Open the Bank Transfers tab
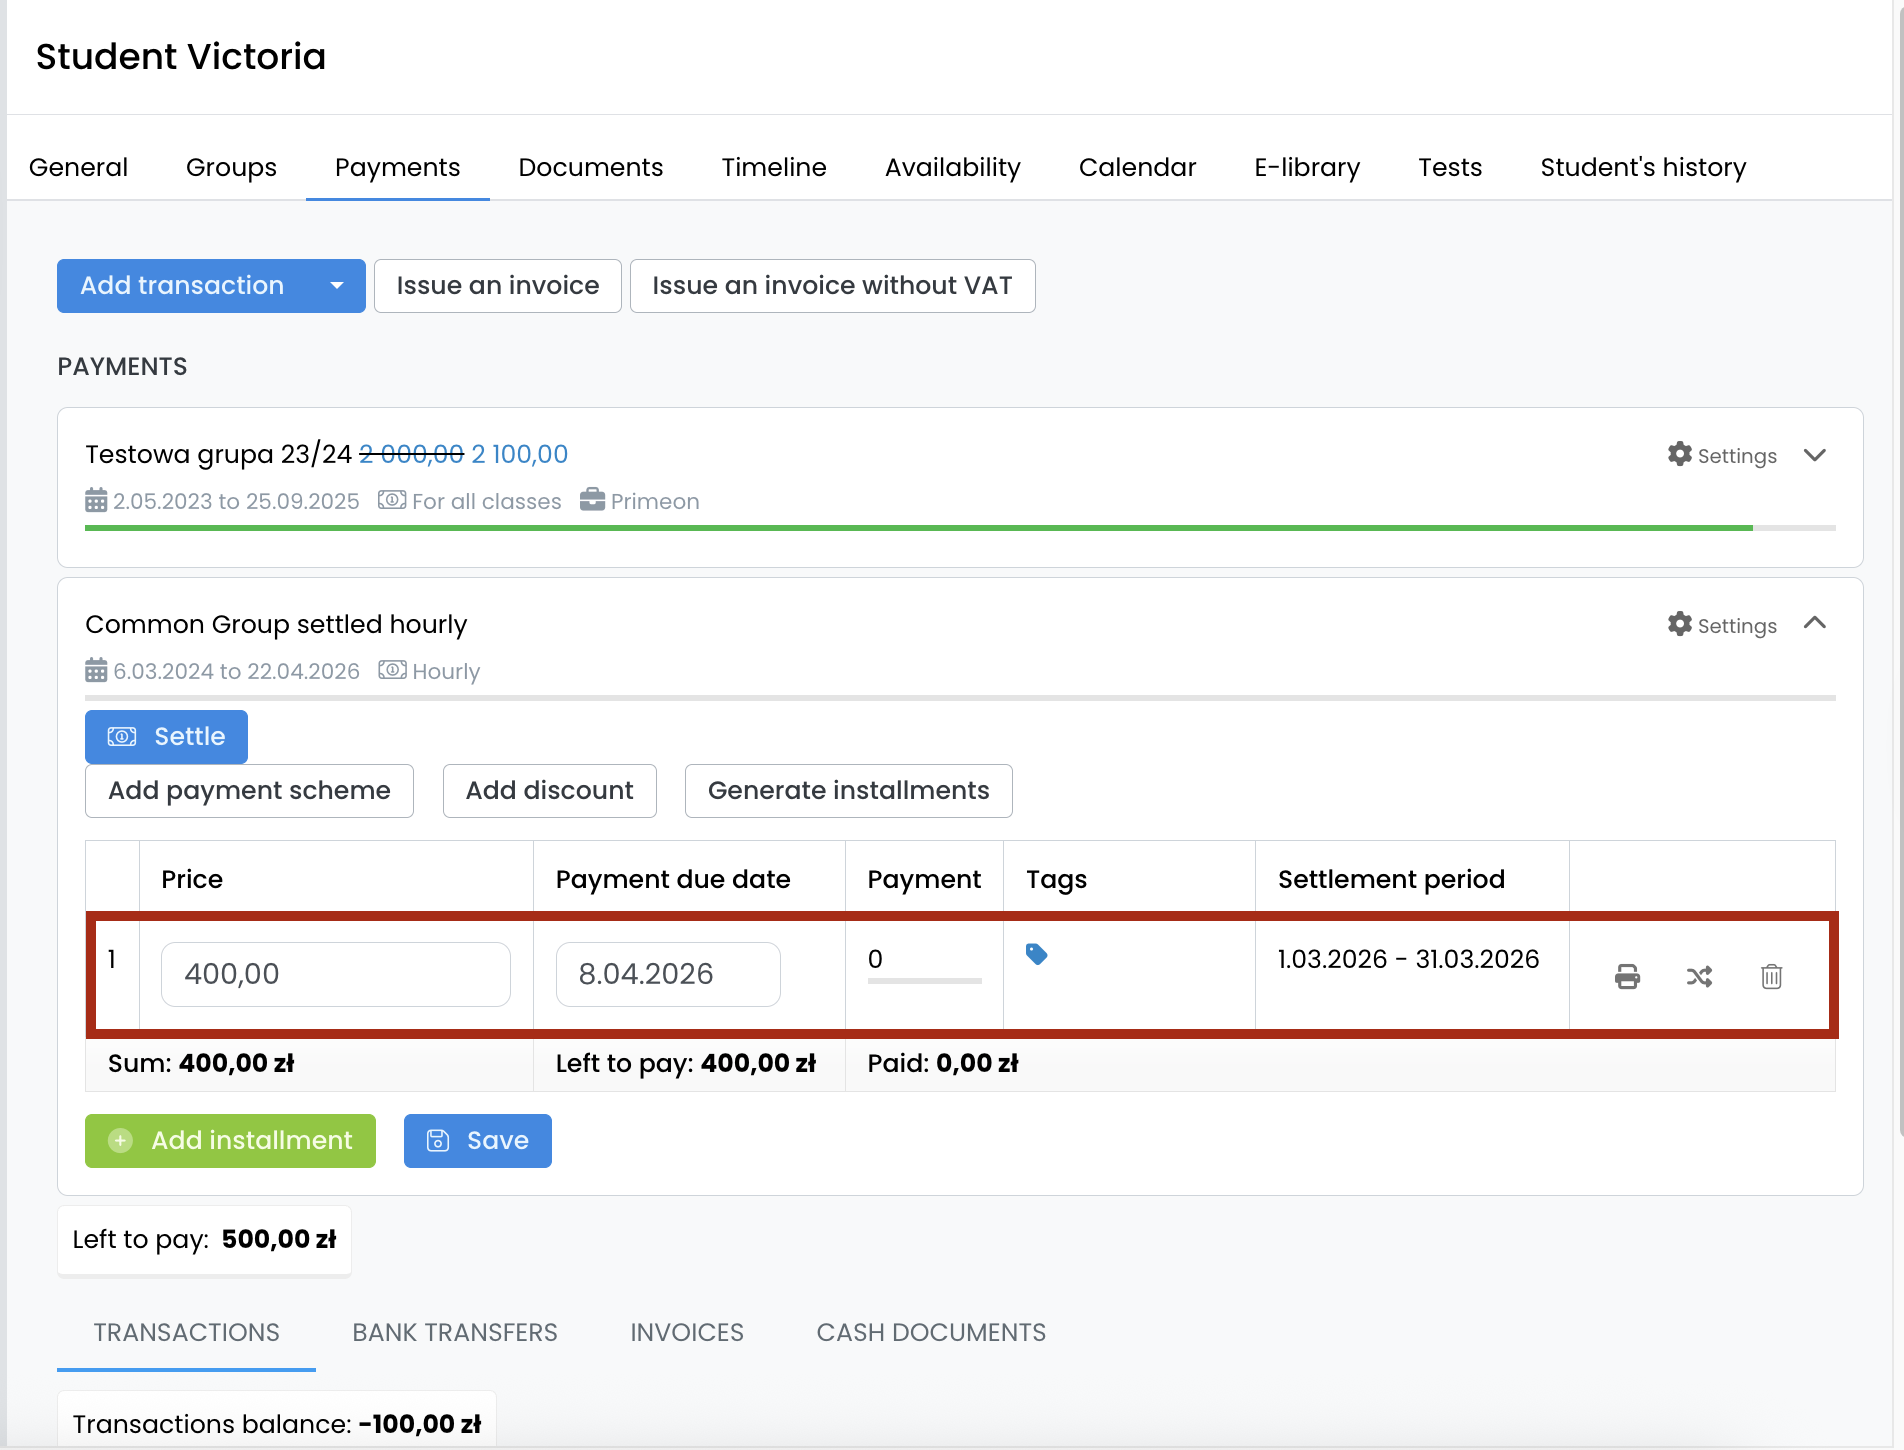The width and height of the screenshot is (1904, 1450). coord(454,1332)
